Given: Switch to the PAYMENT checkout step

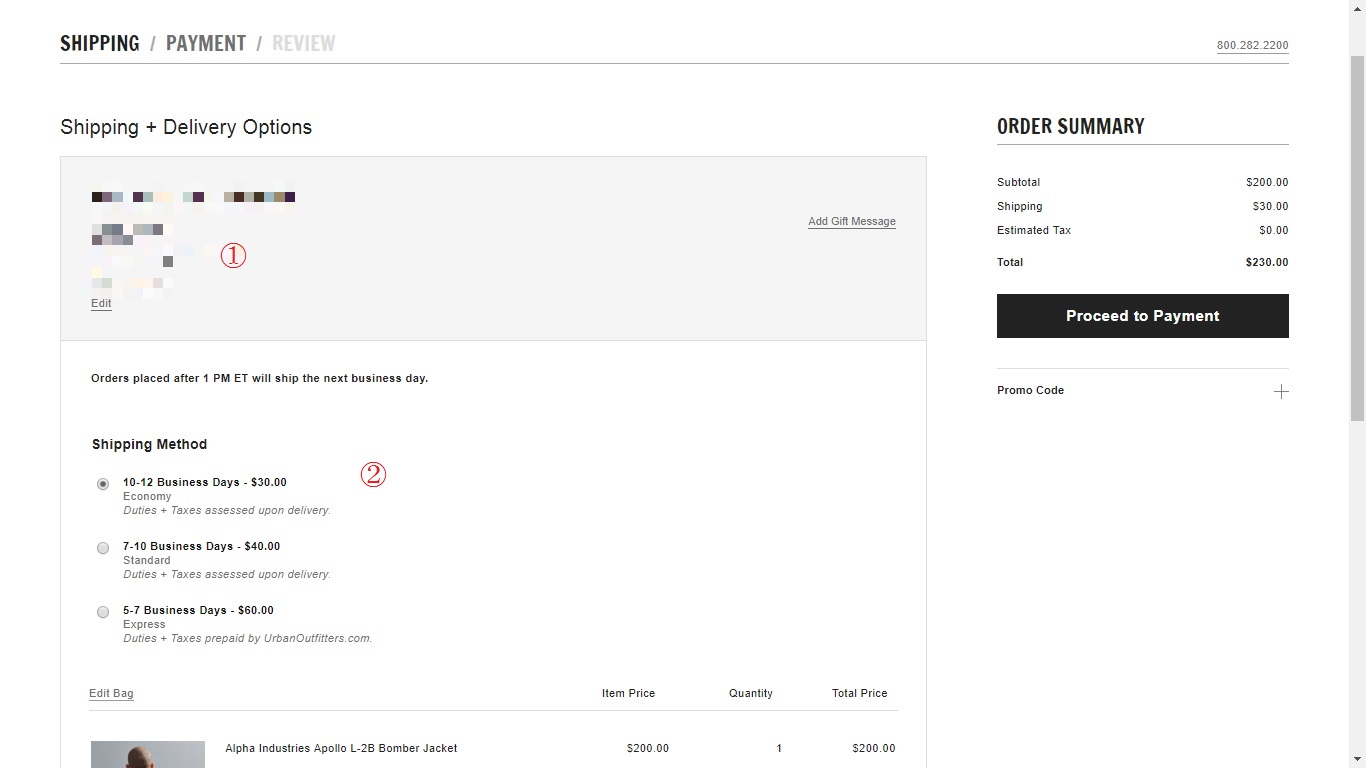Looking at the screenshot, I should (206, 44).
